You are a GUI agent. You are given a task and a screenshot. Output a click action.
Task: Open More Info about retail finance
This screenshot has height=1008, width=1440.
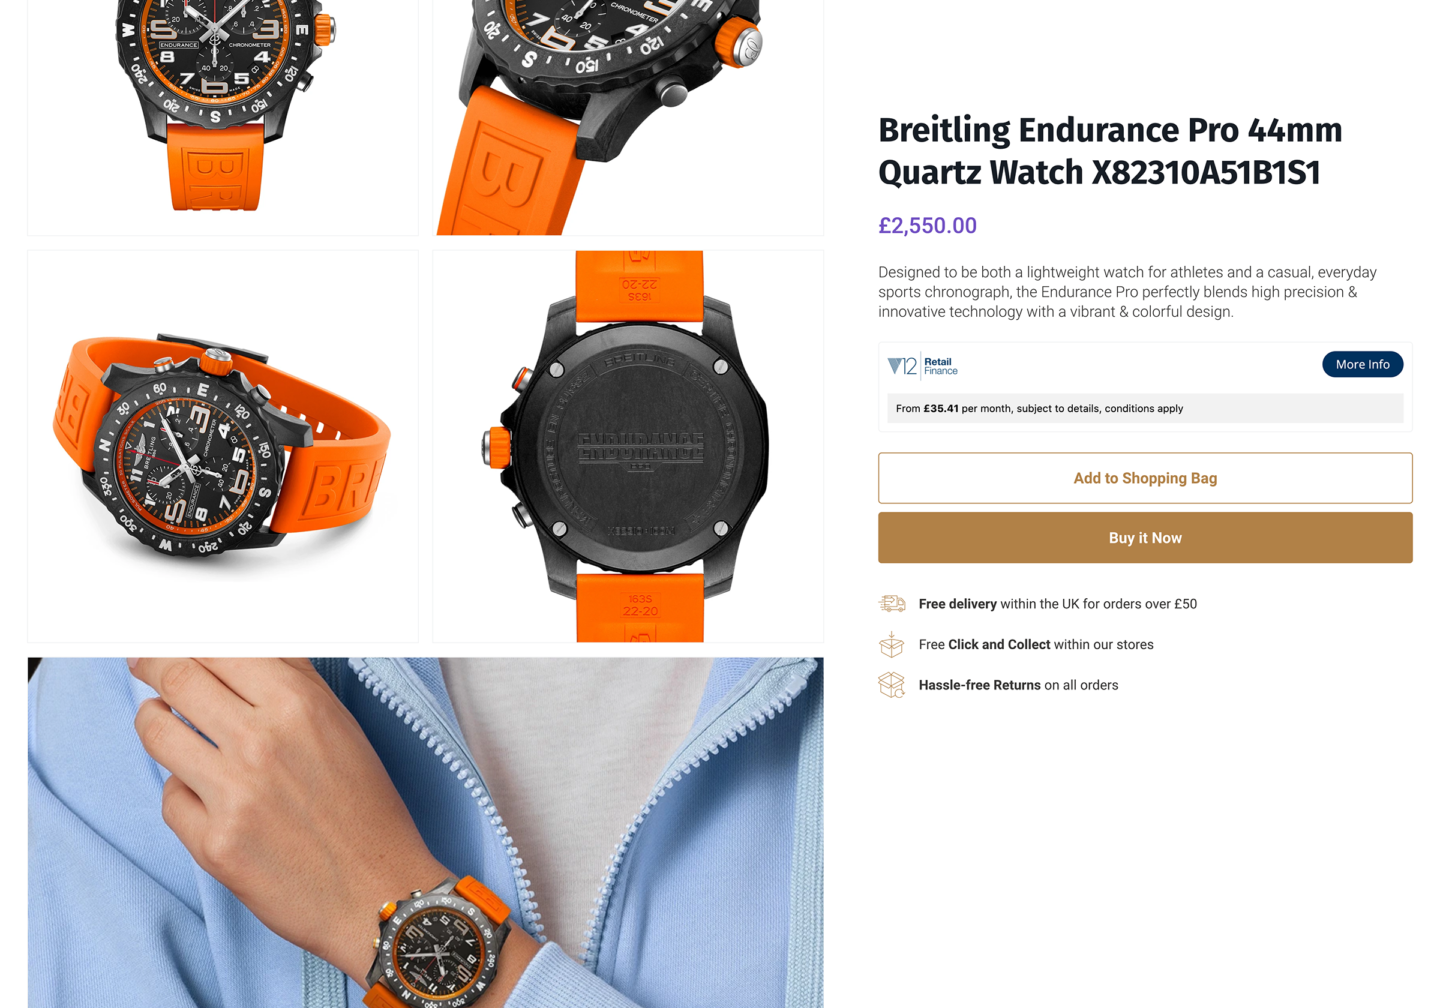(x=1362, y=364)
